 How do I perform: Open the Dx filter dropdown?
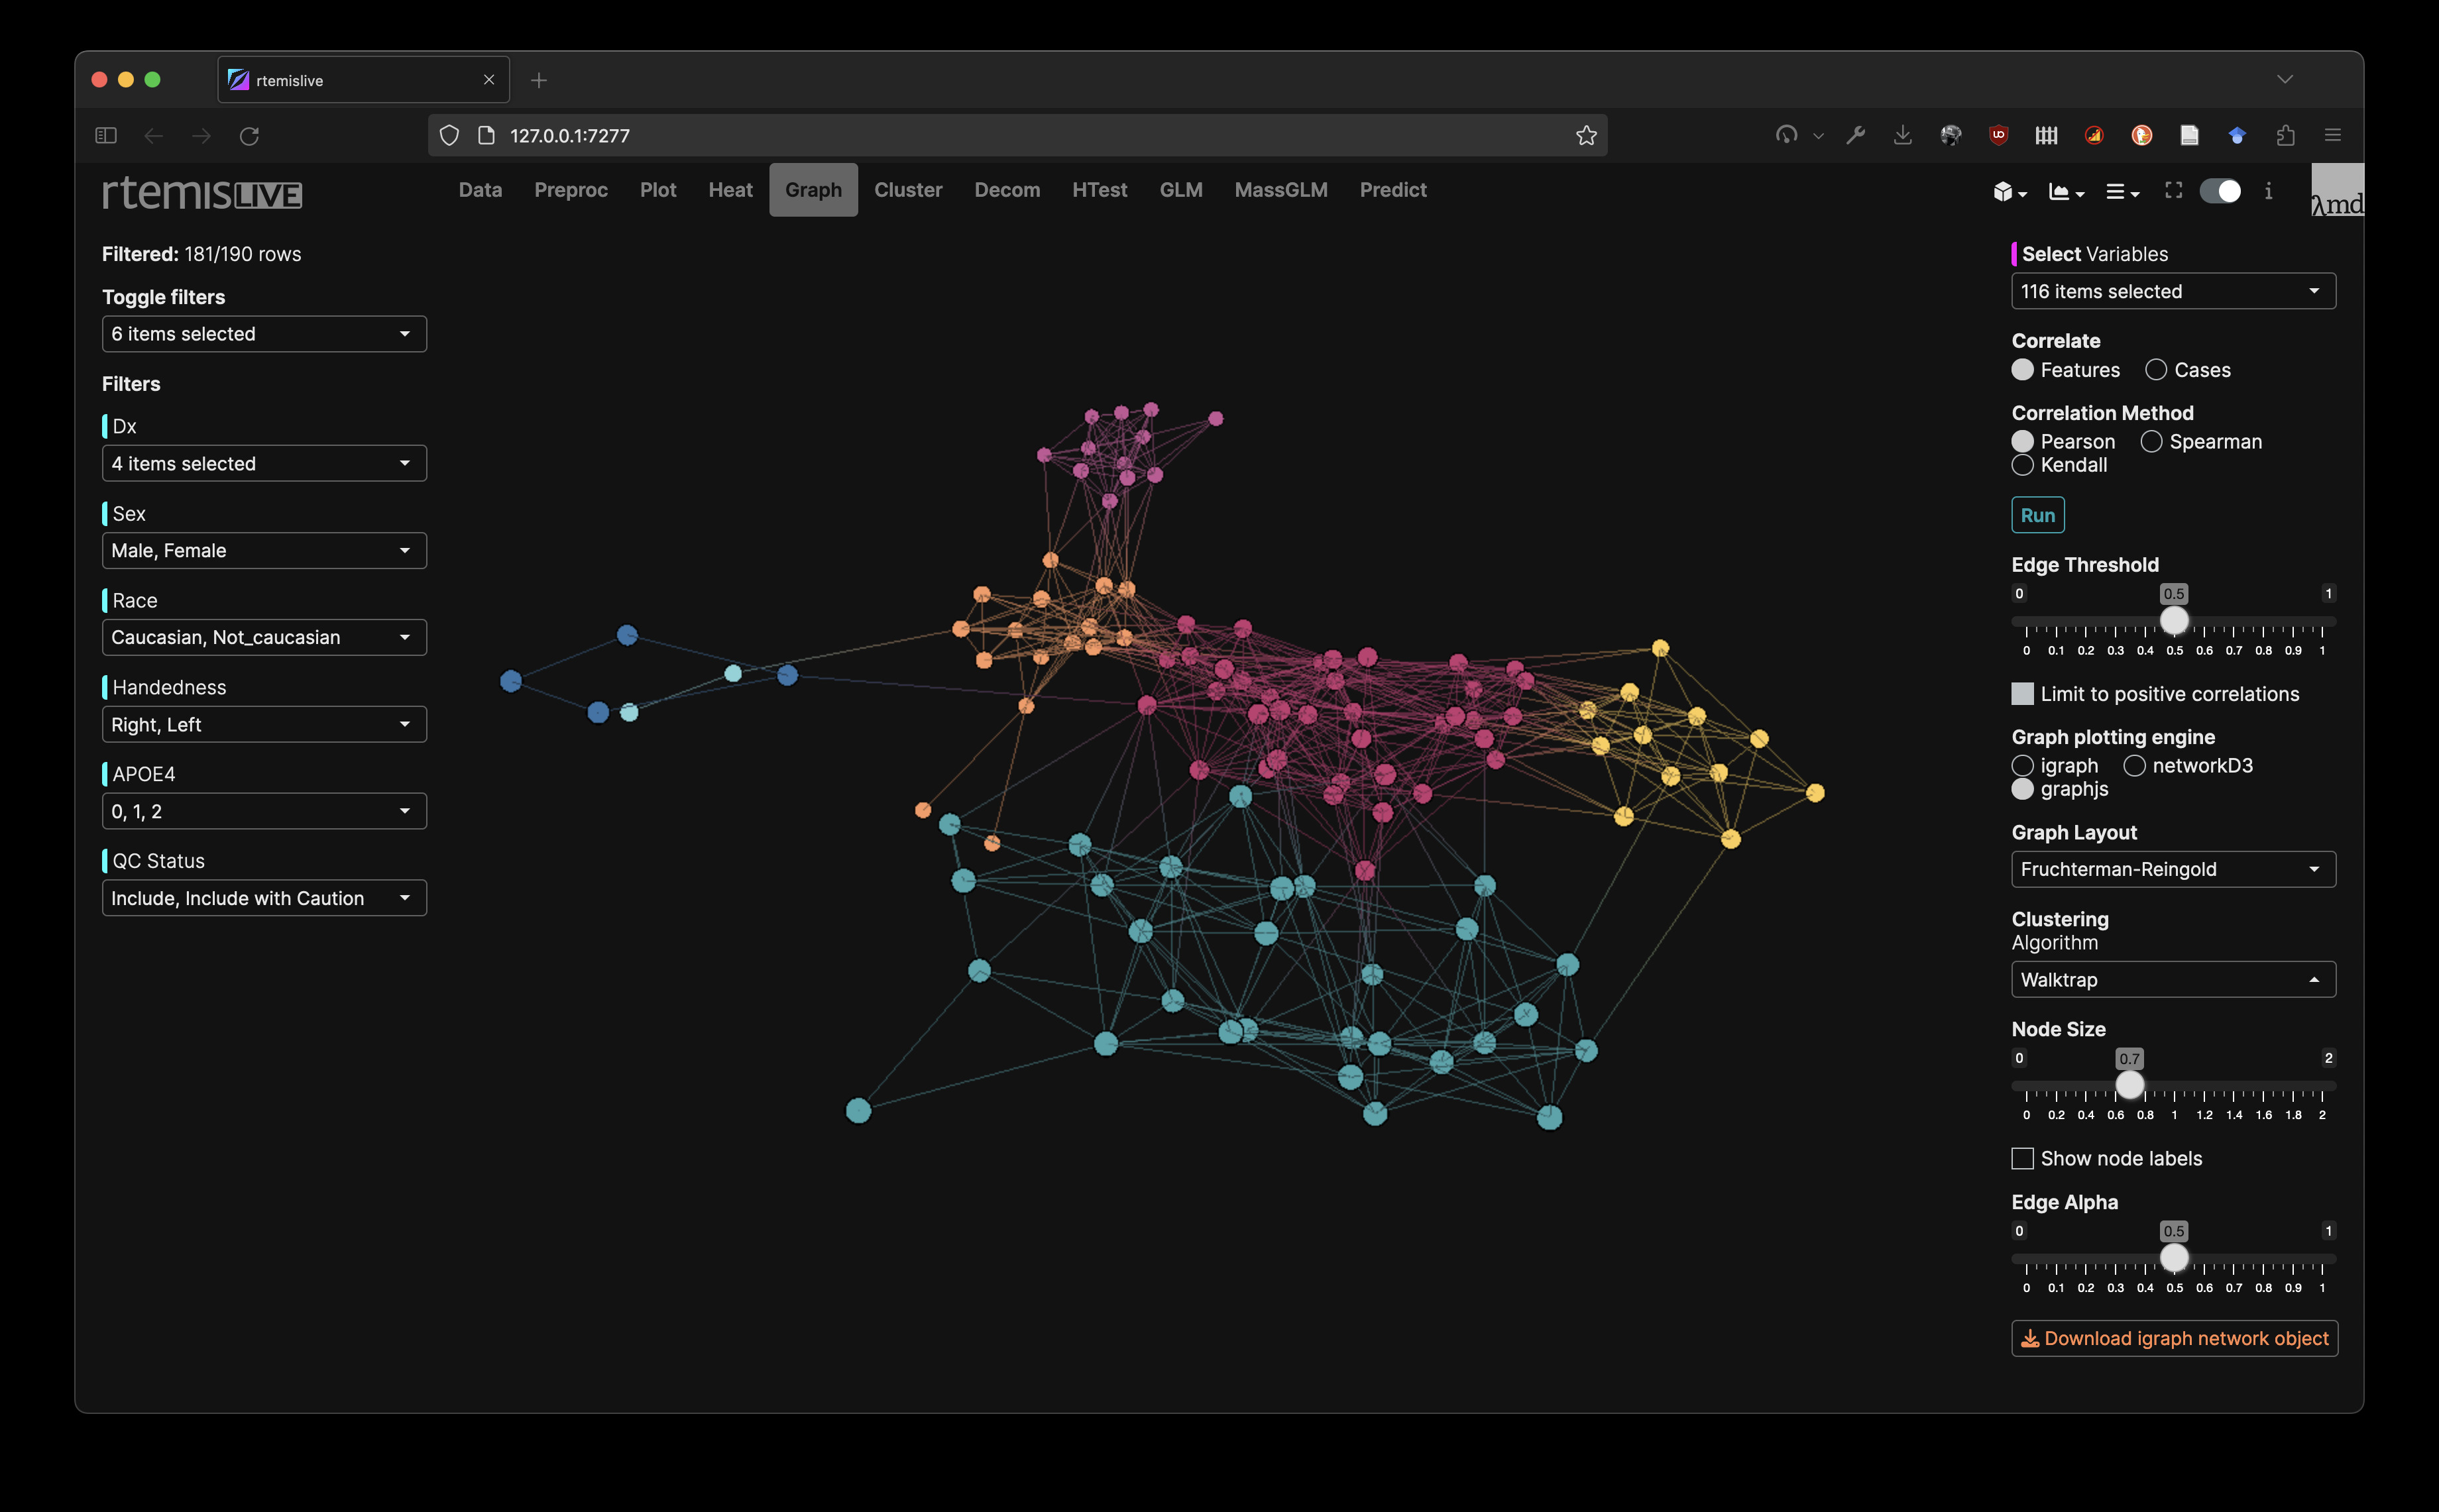[264, 464]
